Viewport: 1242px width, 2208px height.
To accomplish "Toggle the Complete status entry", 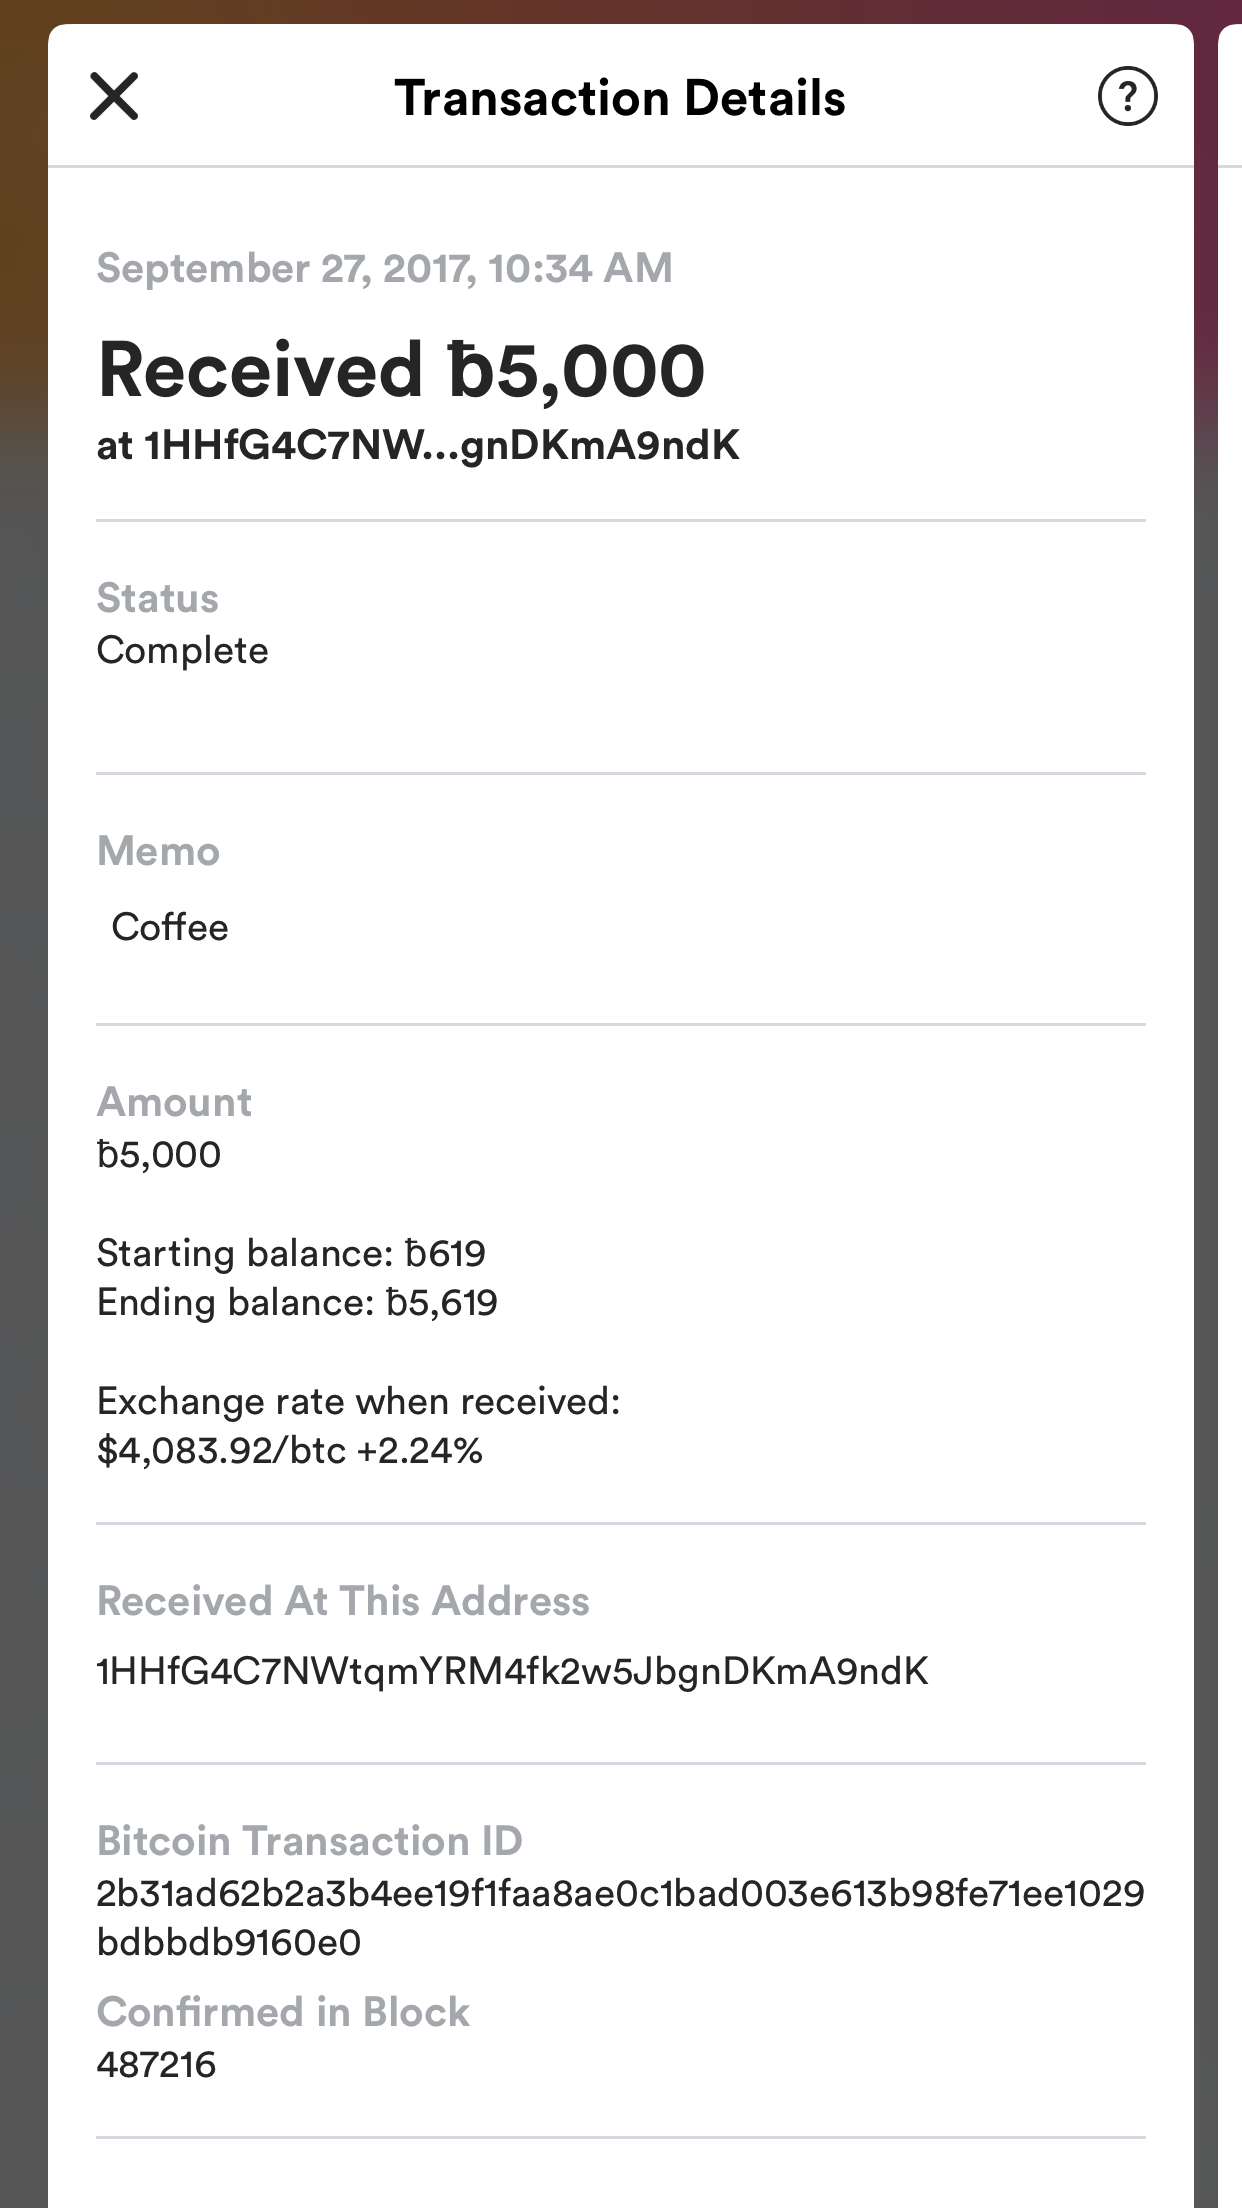I will pyautogui.click(x=182, y=650).
